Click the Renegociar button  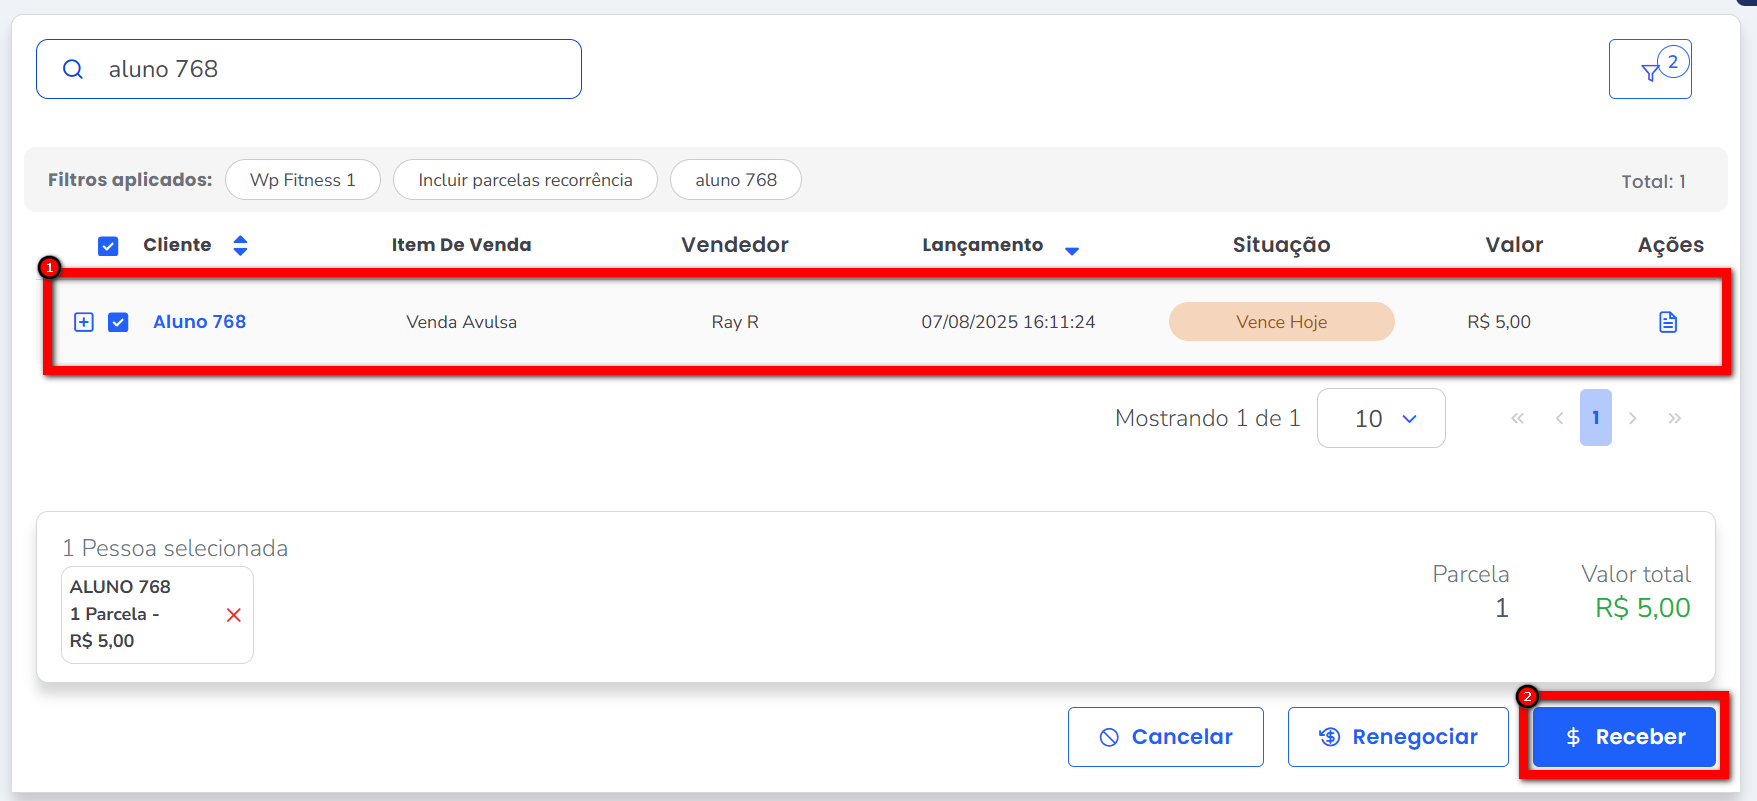point(1397,737)
